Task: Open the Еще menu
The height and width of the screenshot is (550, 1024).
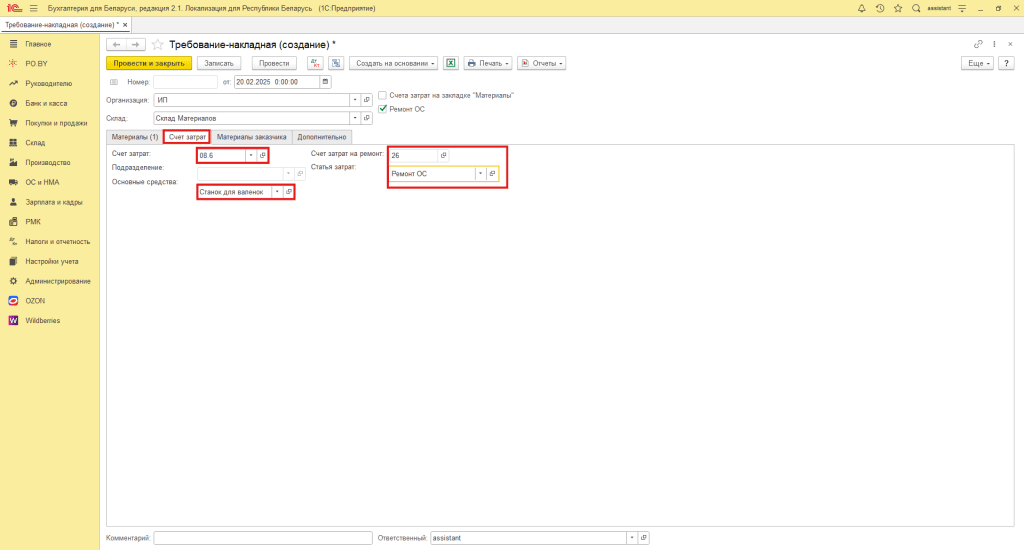Action: pyautogui.click(x=978, y=63)
